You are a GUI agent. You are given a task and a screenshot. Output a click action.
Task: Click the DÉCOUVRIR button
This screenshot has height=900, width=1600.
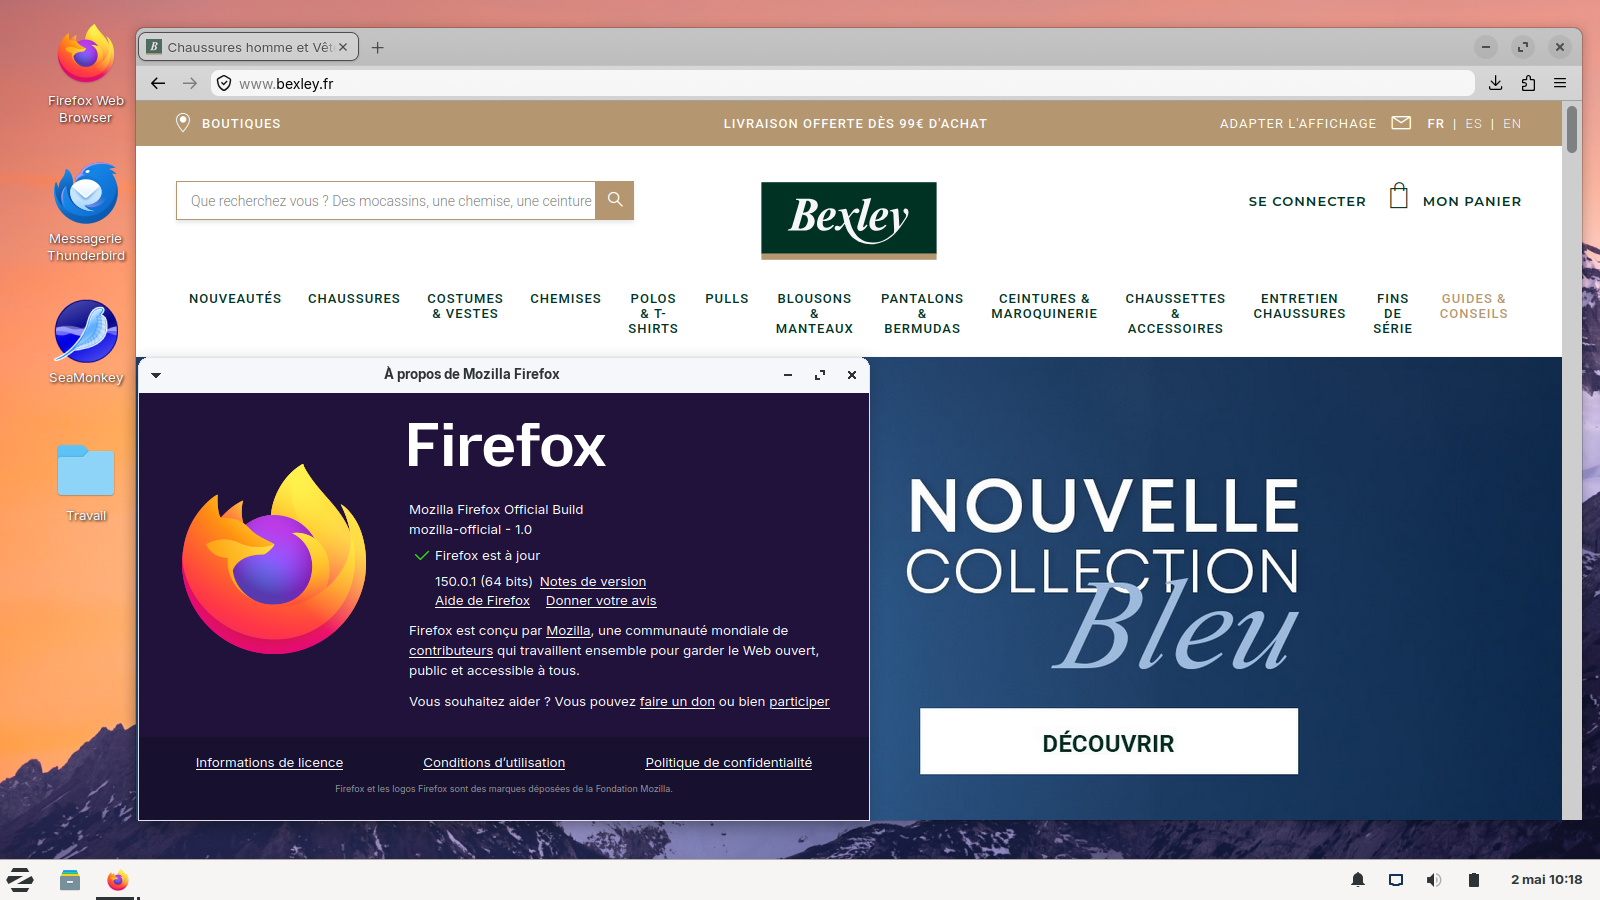(1109, 742)
